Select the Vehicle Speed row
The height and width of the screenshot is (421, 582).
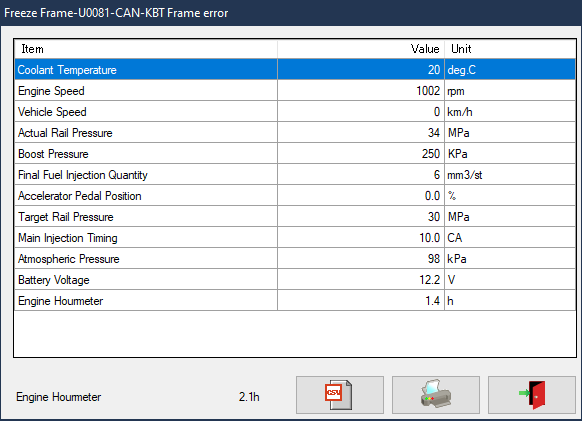[x=295, y=112]
